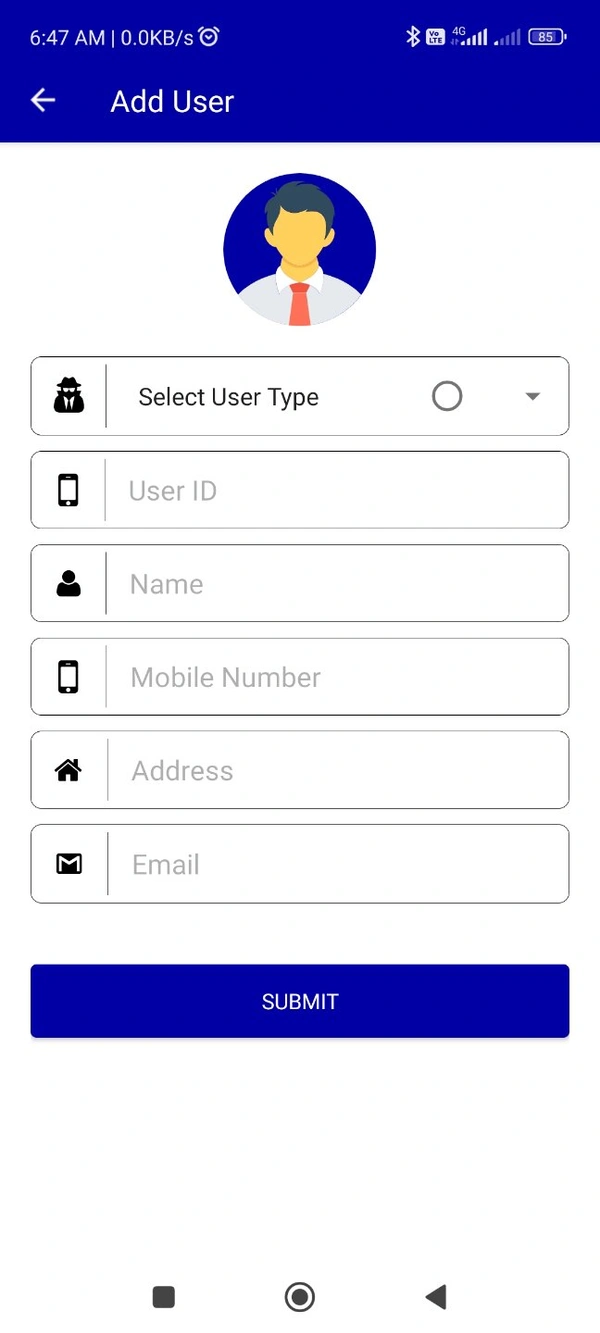Click the phone icon beside User ID
600x1333 pixels.
pyautogui.click(x=68, y=490)
